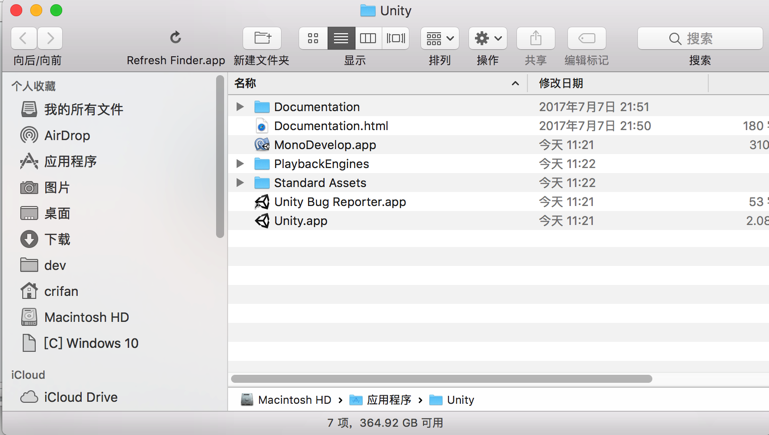769x435 pixels.
Task: Select the Documentation.html file icon
Action: tap(262, 126)
